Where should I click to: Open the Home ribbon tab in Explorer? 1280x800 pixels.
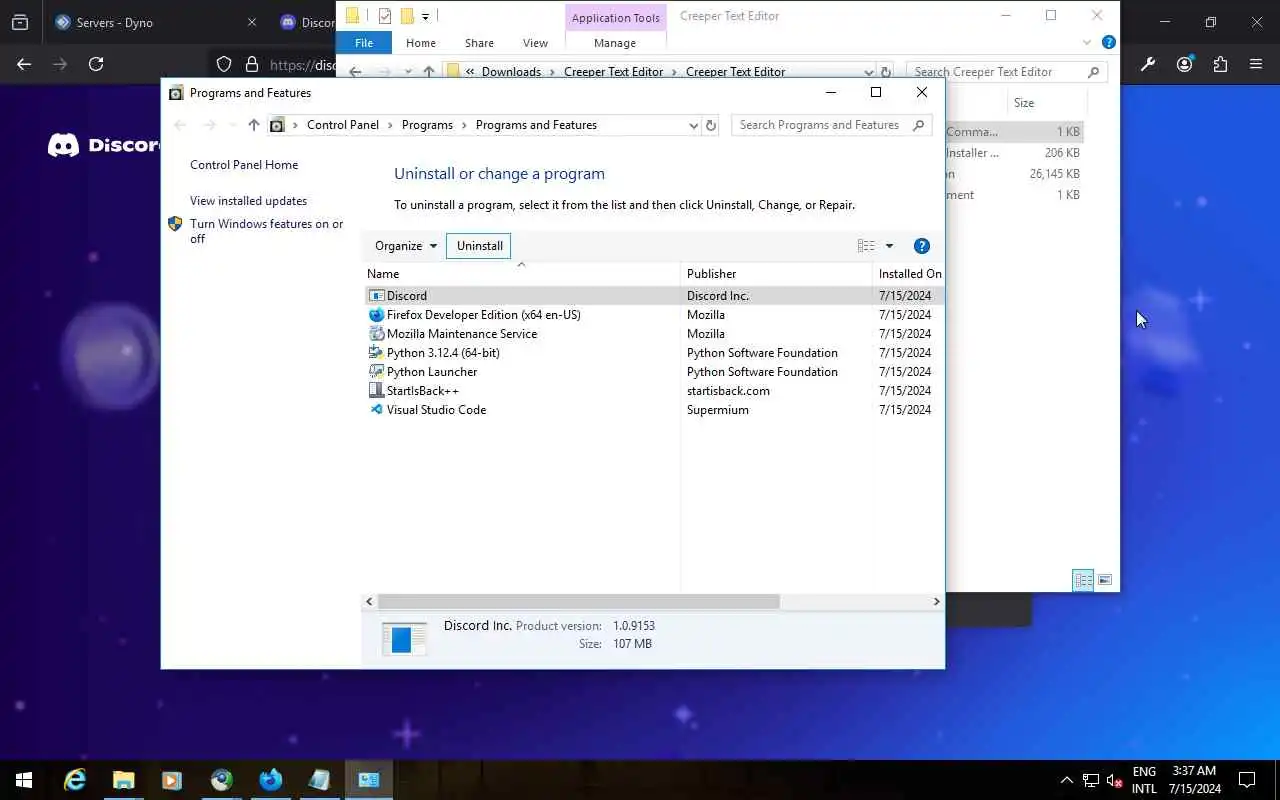pos(420,43)
